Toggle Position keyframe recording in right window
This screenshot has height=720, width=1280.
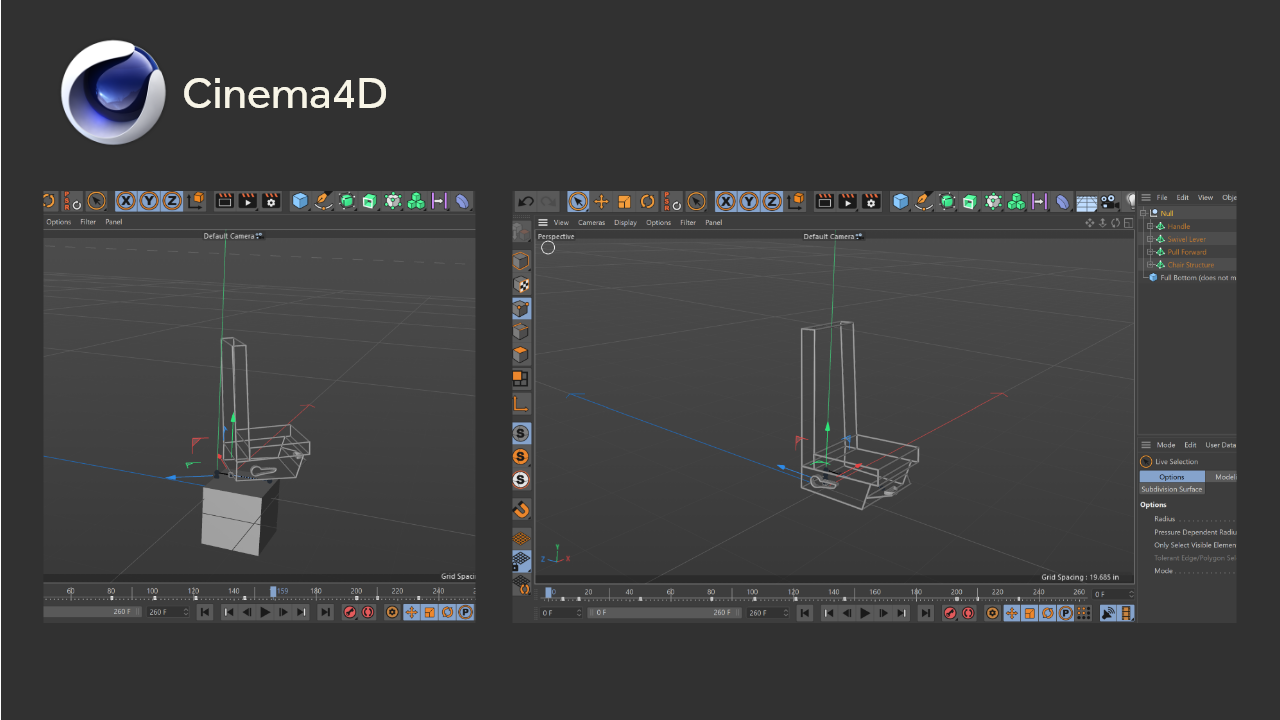[1012, 613]
